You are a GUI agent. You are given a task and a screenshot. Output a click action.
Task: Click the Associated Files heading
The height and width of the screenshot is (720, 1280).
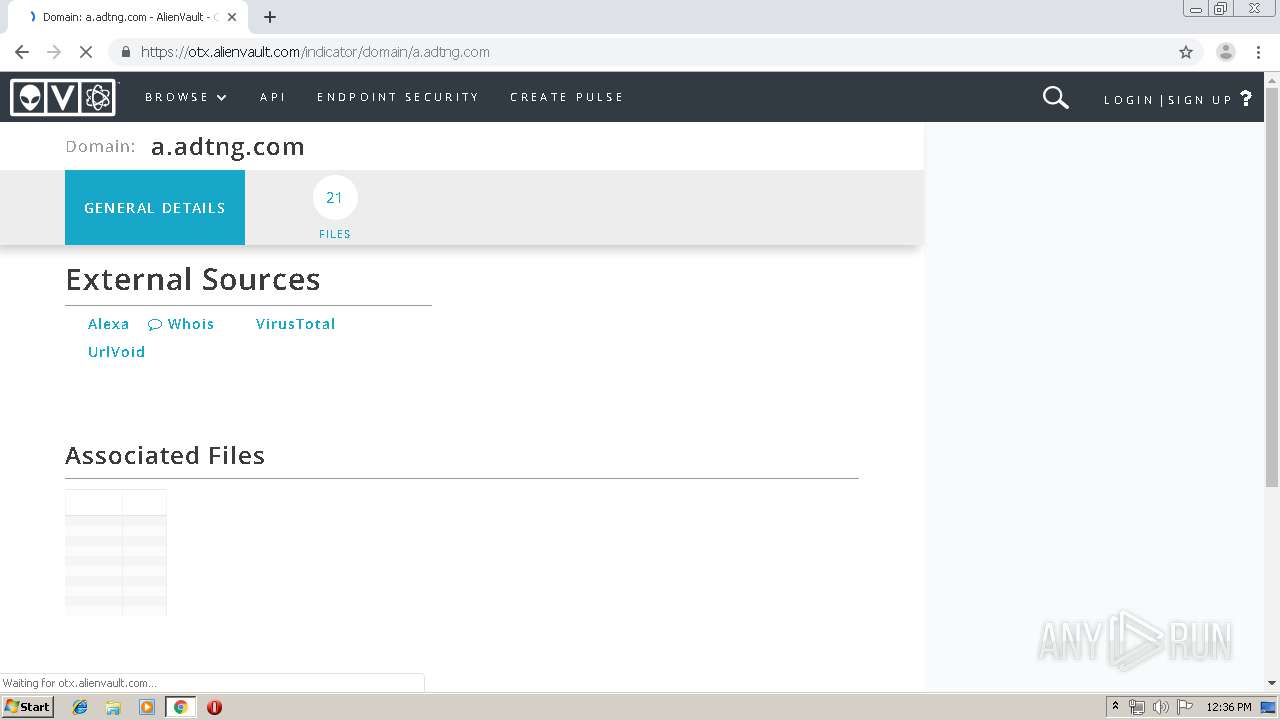tap(165, 456)
